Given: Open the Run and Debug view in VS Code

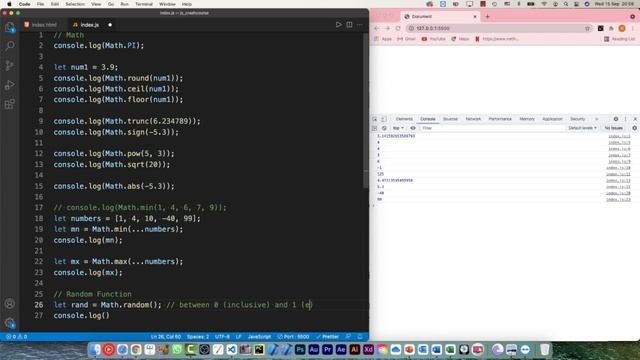Looking at the screenshot, I should tap(10, 85).
